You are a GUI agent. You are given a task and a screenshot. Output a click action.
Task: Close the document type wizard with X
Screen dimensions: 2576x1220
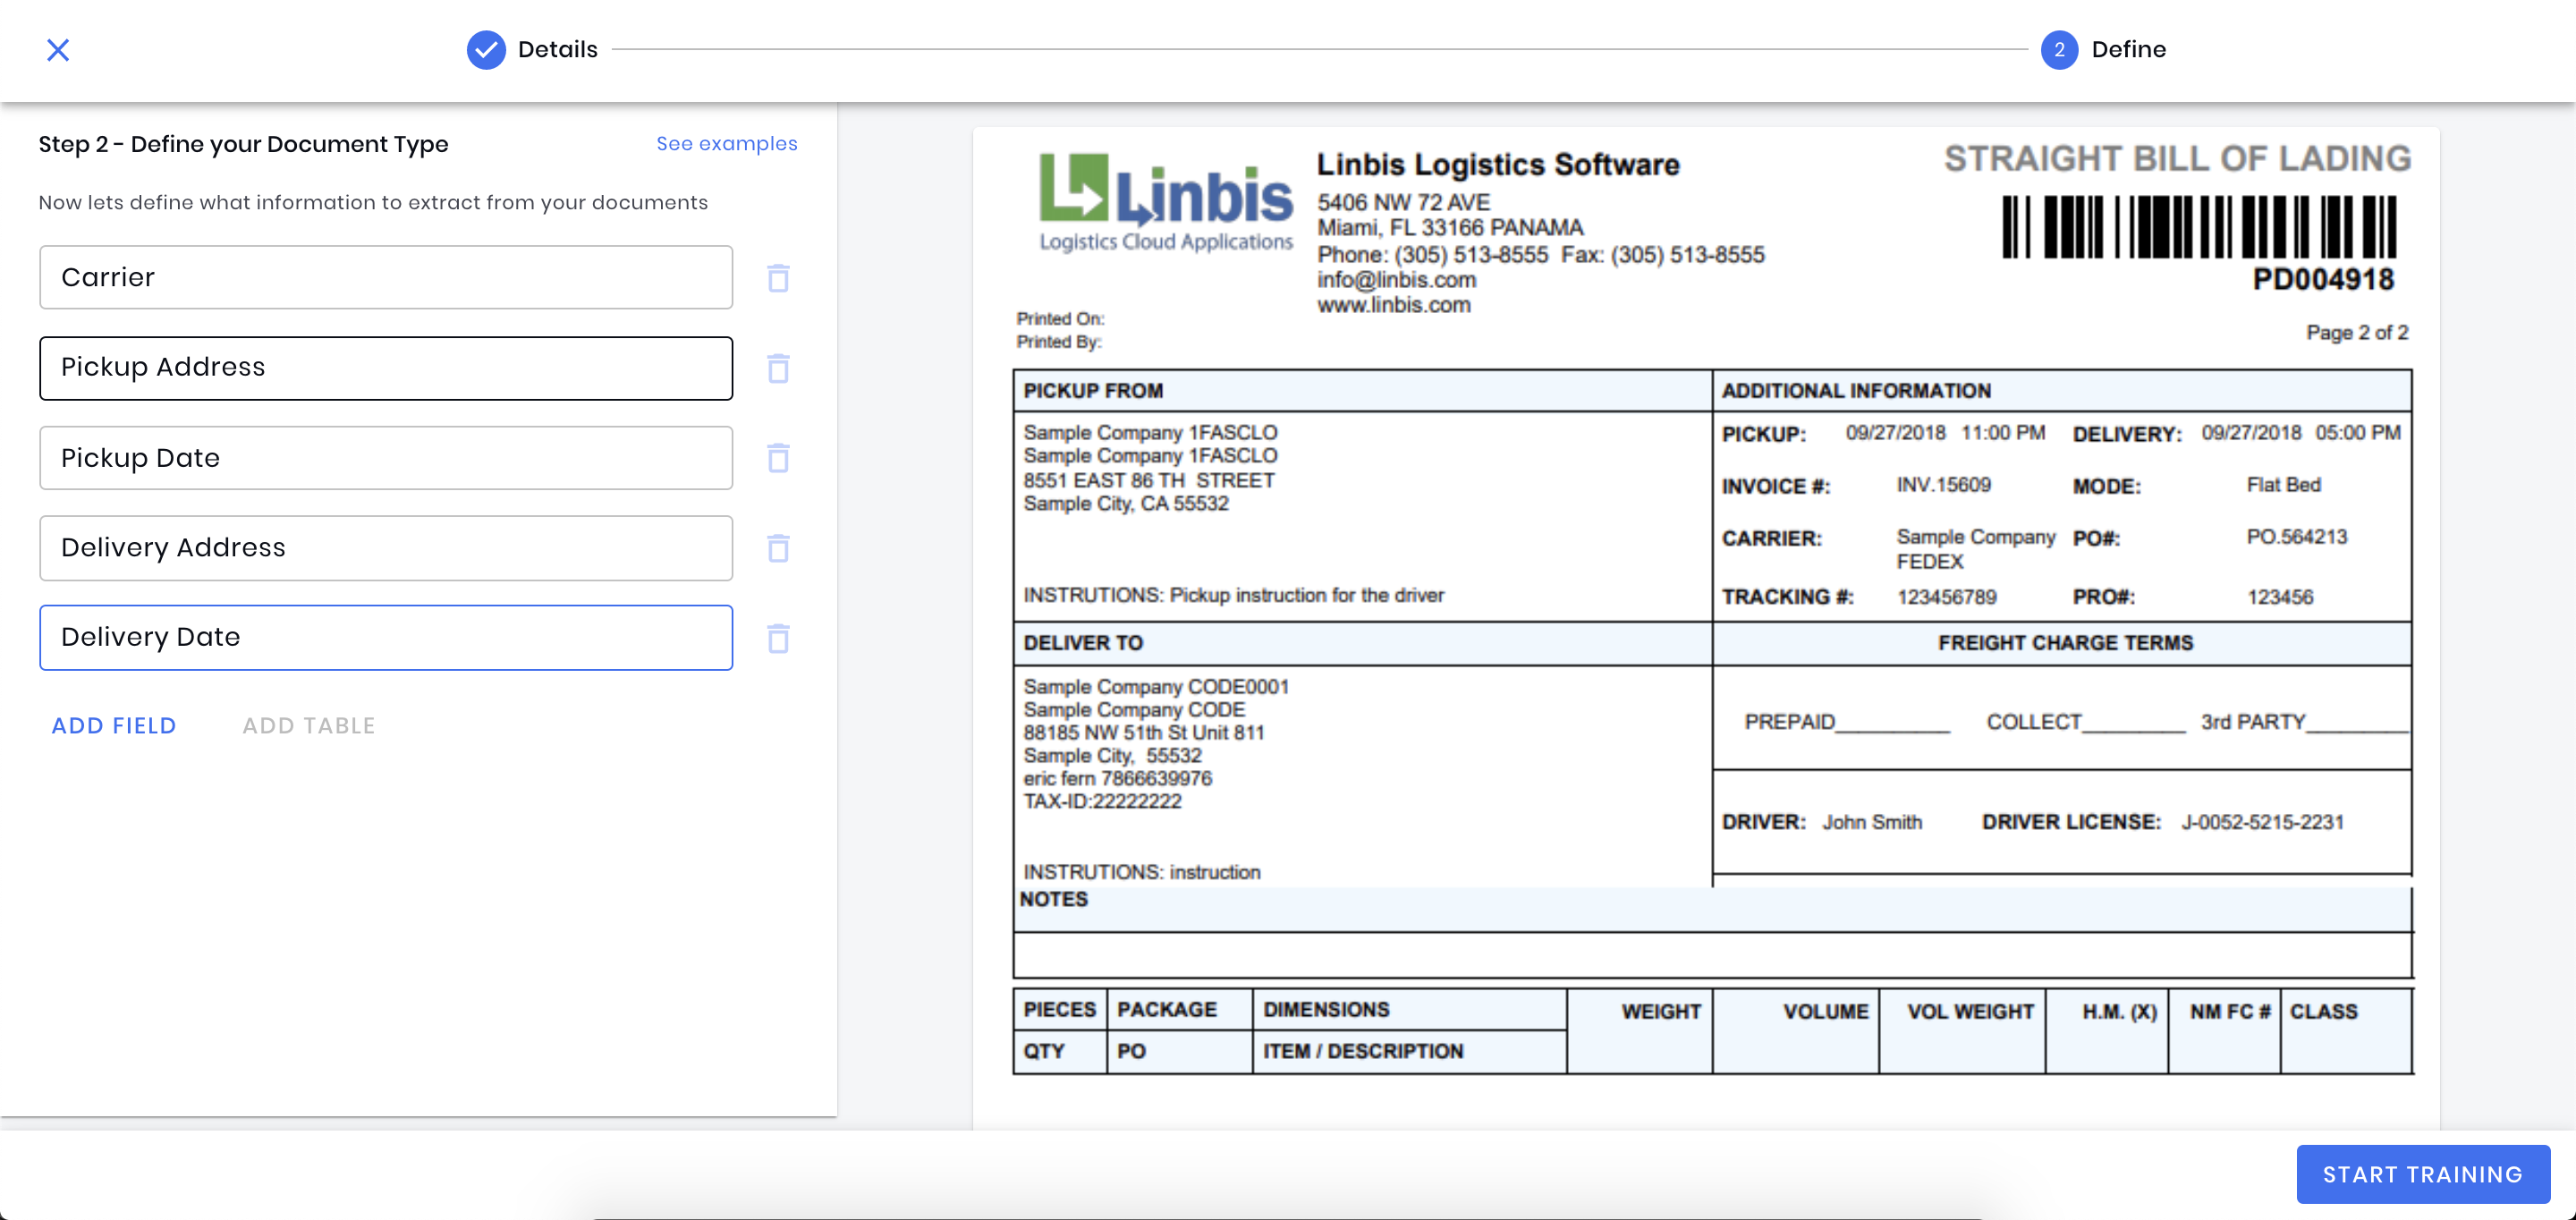pyautogui.click(x=58, y=50)
